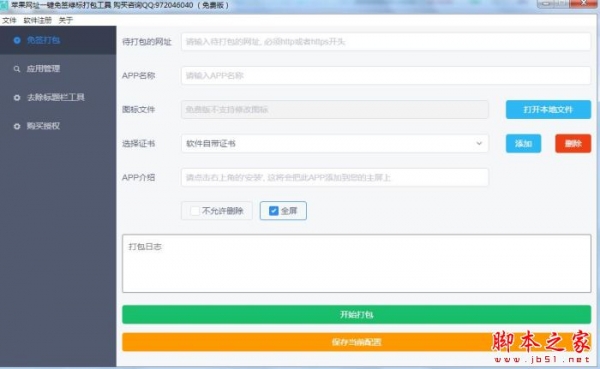Image resolution: width=600 pixels, height=369 pixels.
Task: Click the gear icon beside 购买授权
Action: (x=17, y=126)
